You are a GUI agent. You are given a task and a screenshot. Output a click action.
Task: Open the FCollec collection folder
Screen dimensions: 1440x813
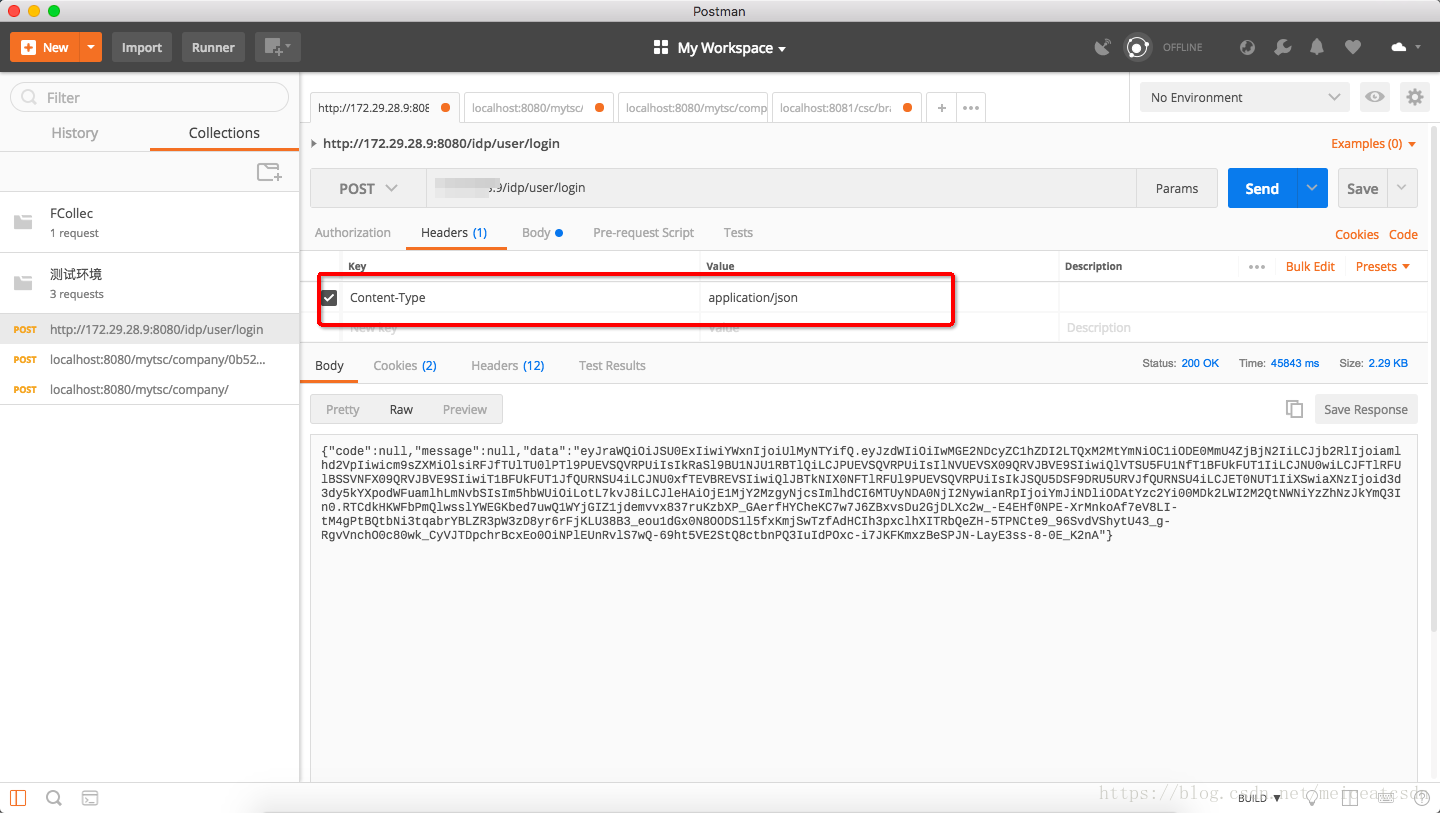click(x=150, y=222)
